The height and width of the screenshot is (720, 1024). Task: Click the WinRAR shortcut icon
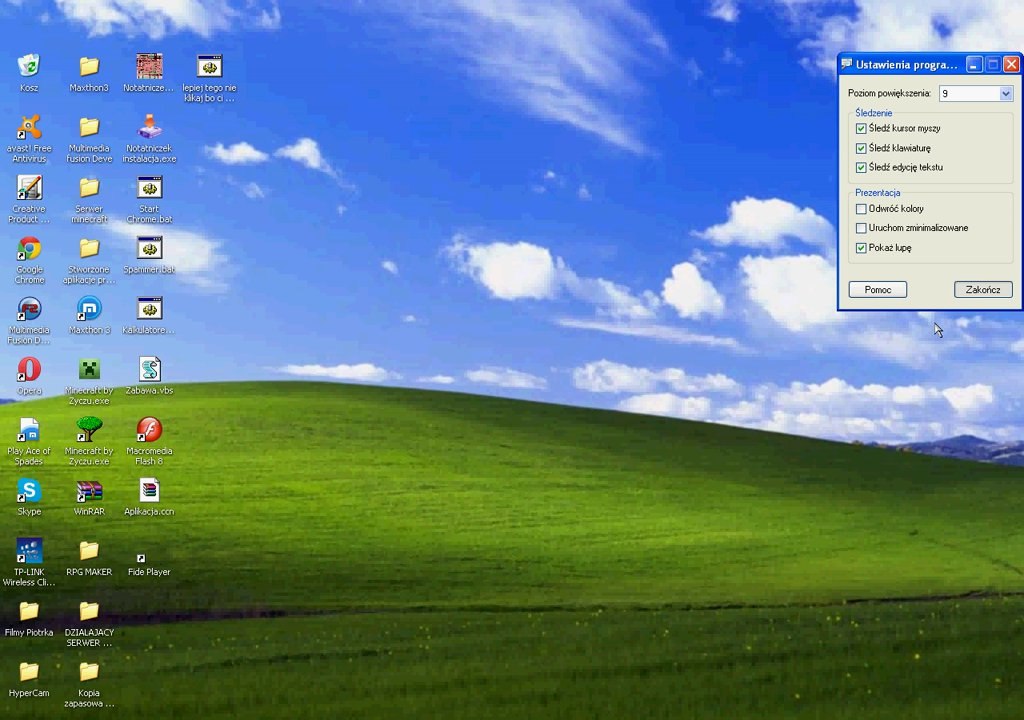pos(89,491)
